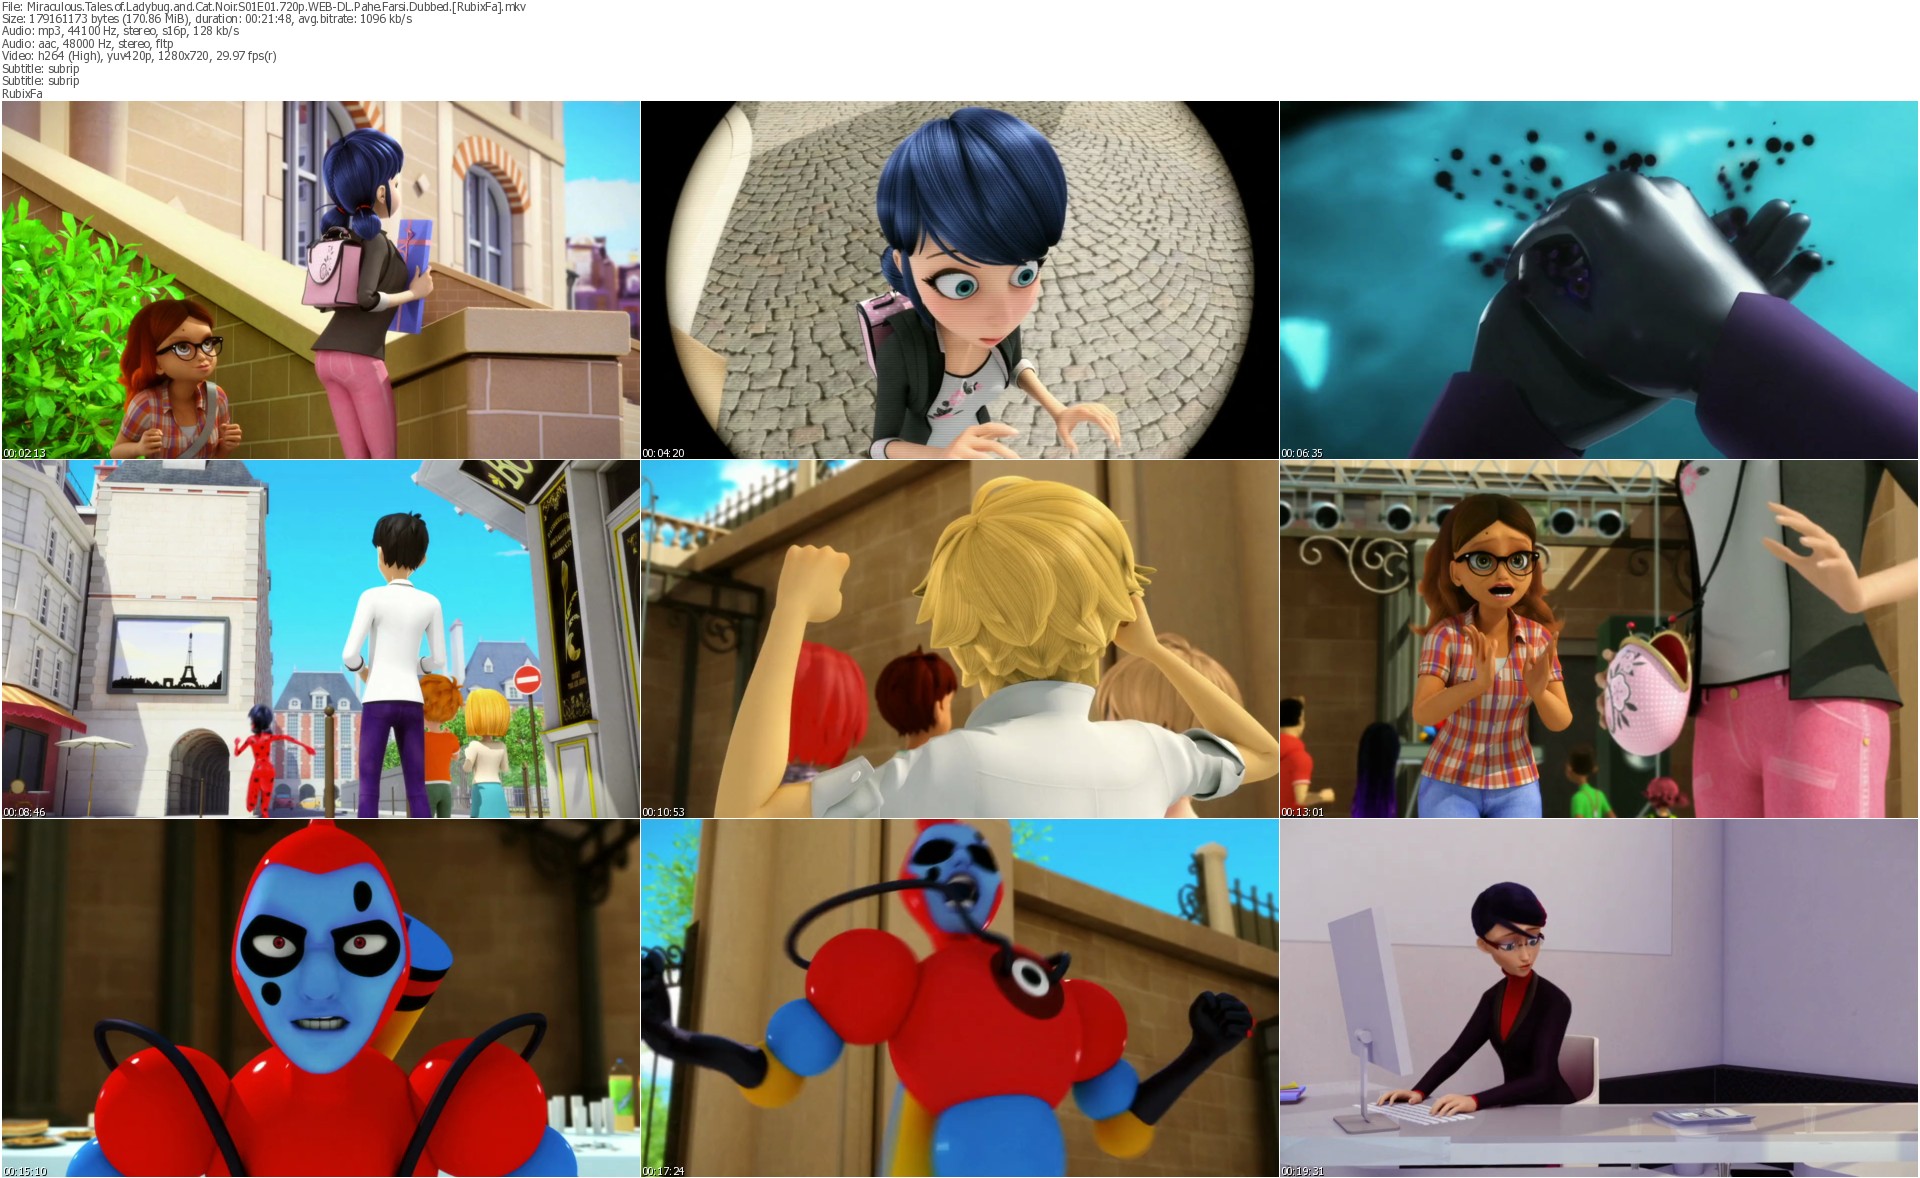The height and width of the screenshot is (1178, 1920).
Task: Select the frame of the villain with raised fists
Action: click(960, 998)
